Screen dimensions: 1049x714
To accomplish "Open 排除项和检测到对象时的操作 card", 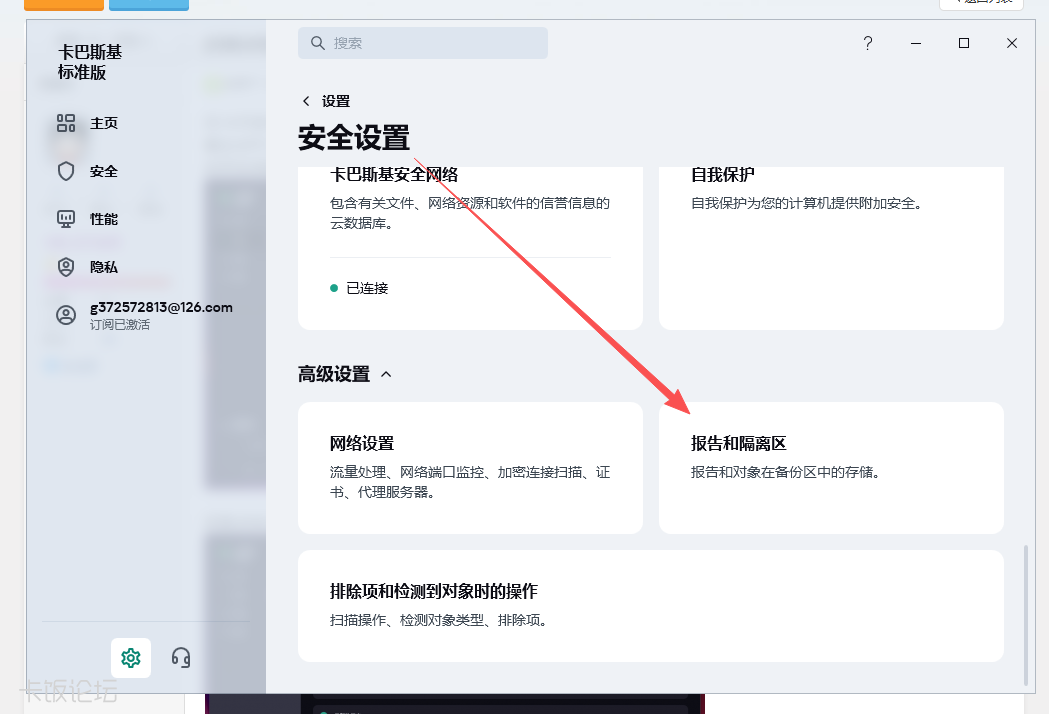I will coord(650,606).
